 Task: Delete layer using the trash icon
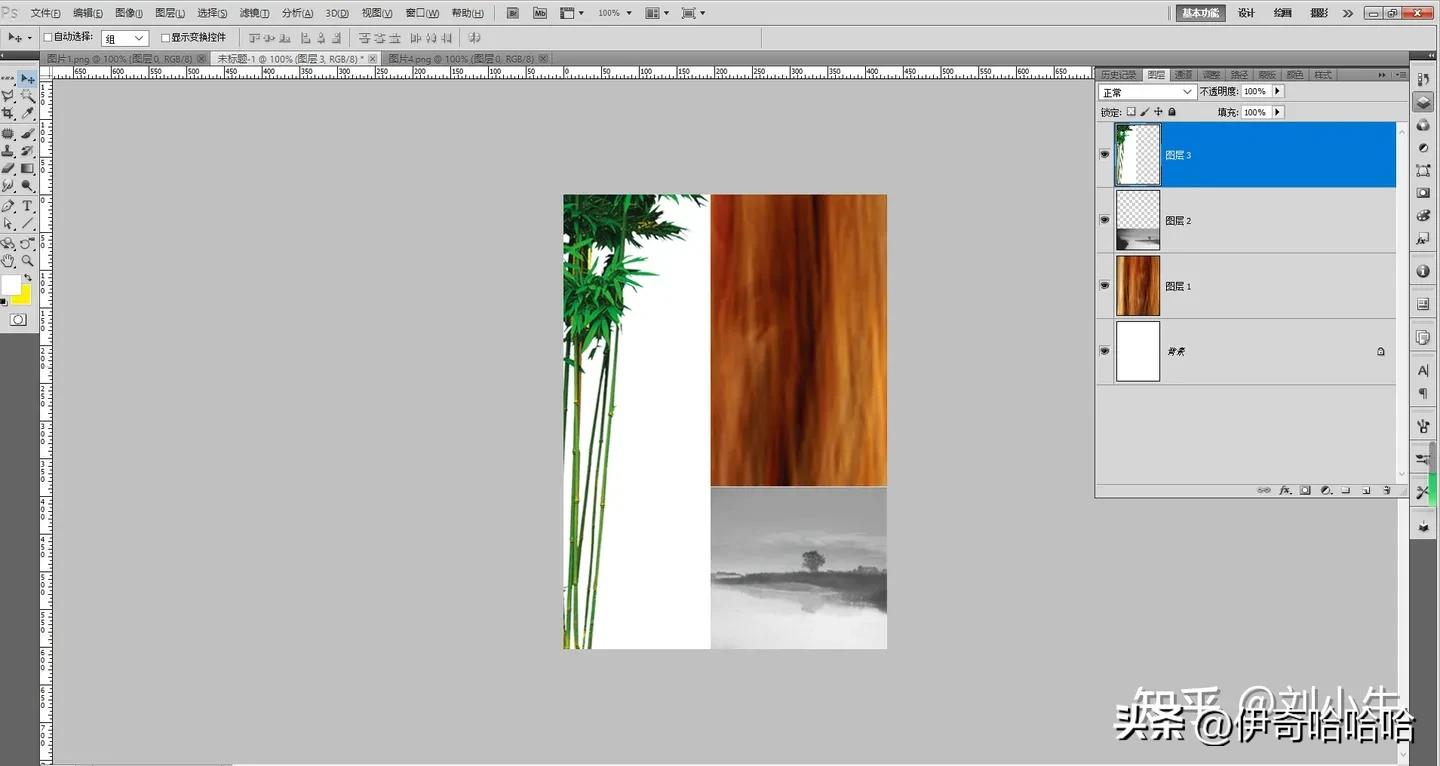(x=1386, y=491)
